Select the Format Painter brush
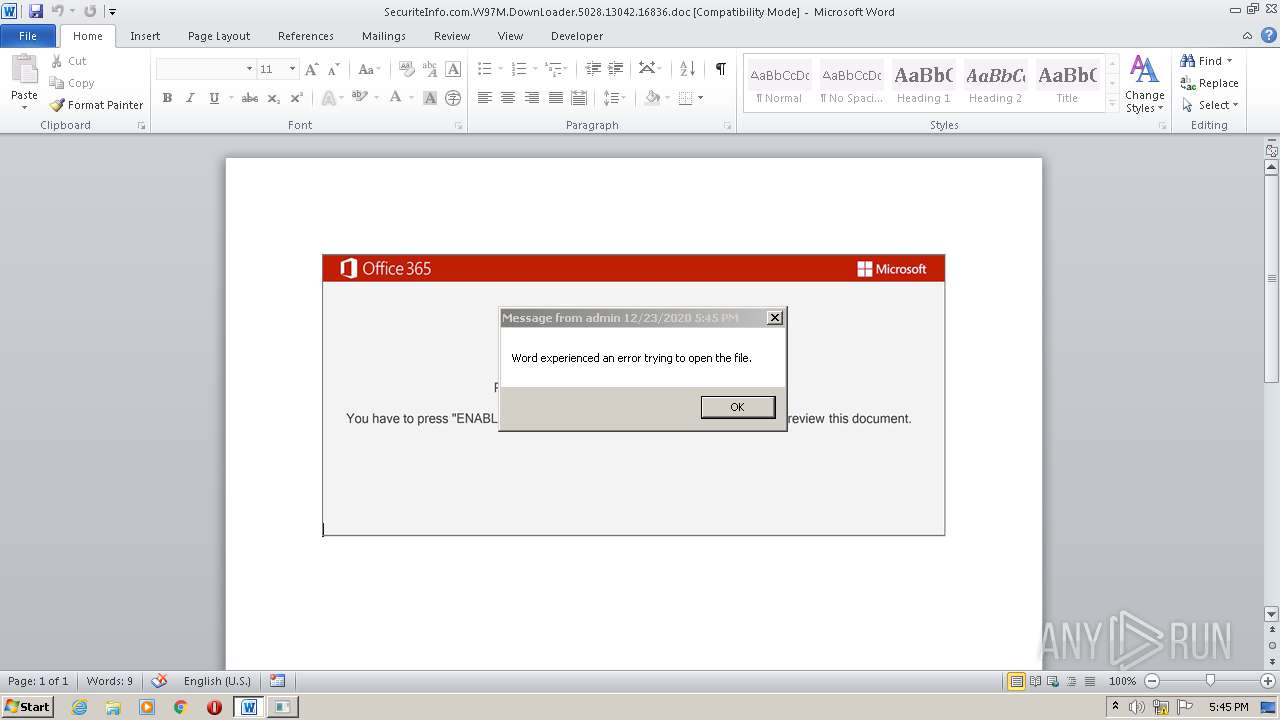Image resolution: width=1280 pixels, height=720 pixels. (97, 105)
